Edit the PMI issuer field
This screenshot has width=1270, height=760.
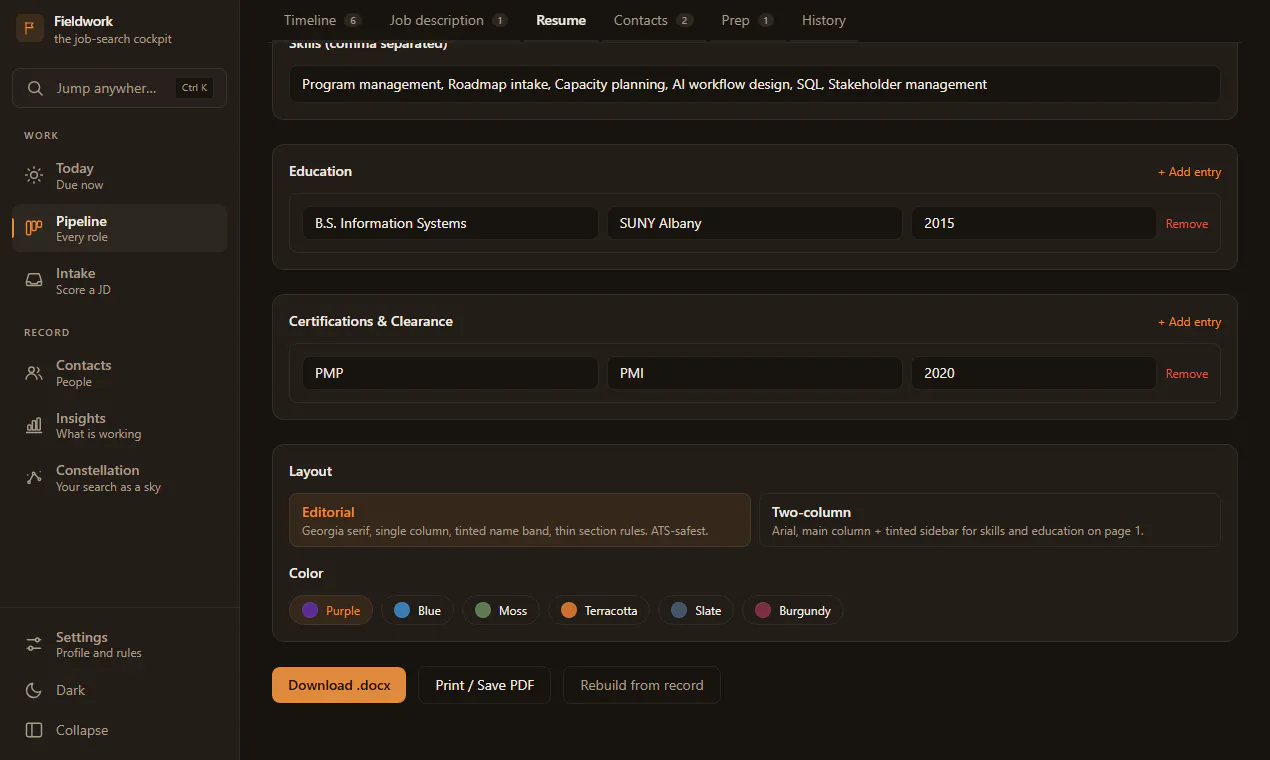coord(755,373)
